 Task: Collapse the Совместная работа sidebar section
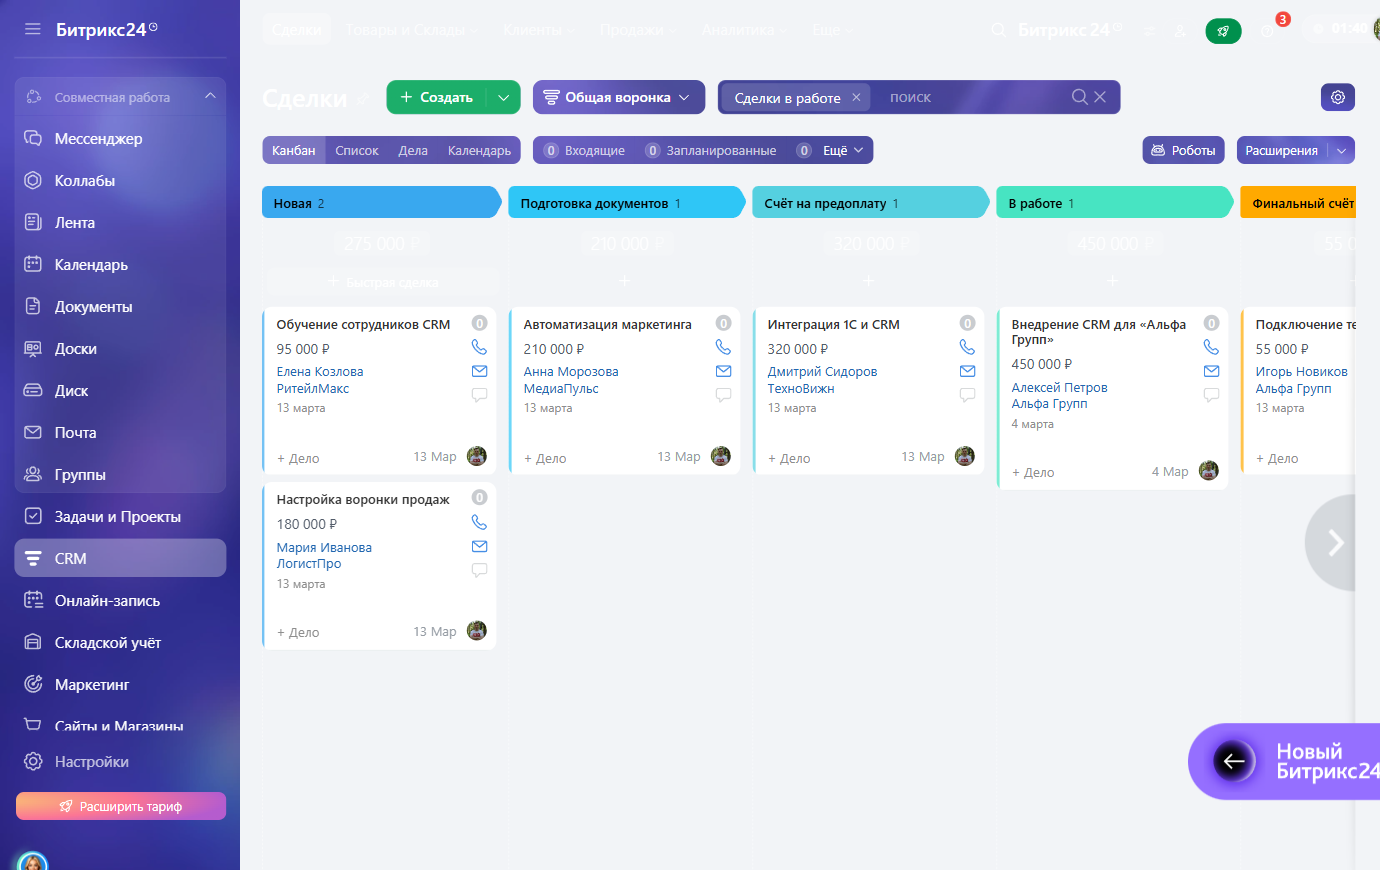(x=210, y=97)
